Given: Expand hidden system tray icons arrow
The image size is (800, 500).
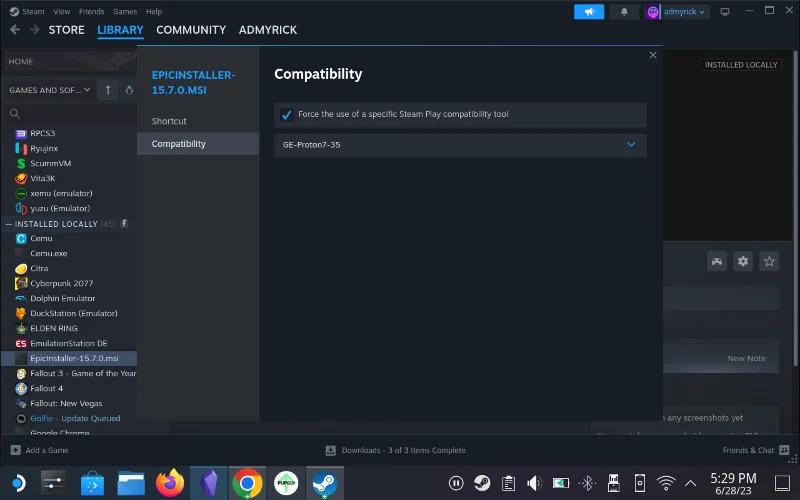Looking at the screenshot, I should click(690, 483).
